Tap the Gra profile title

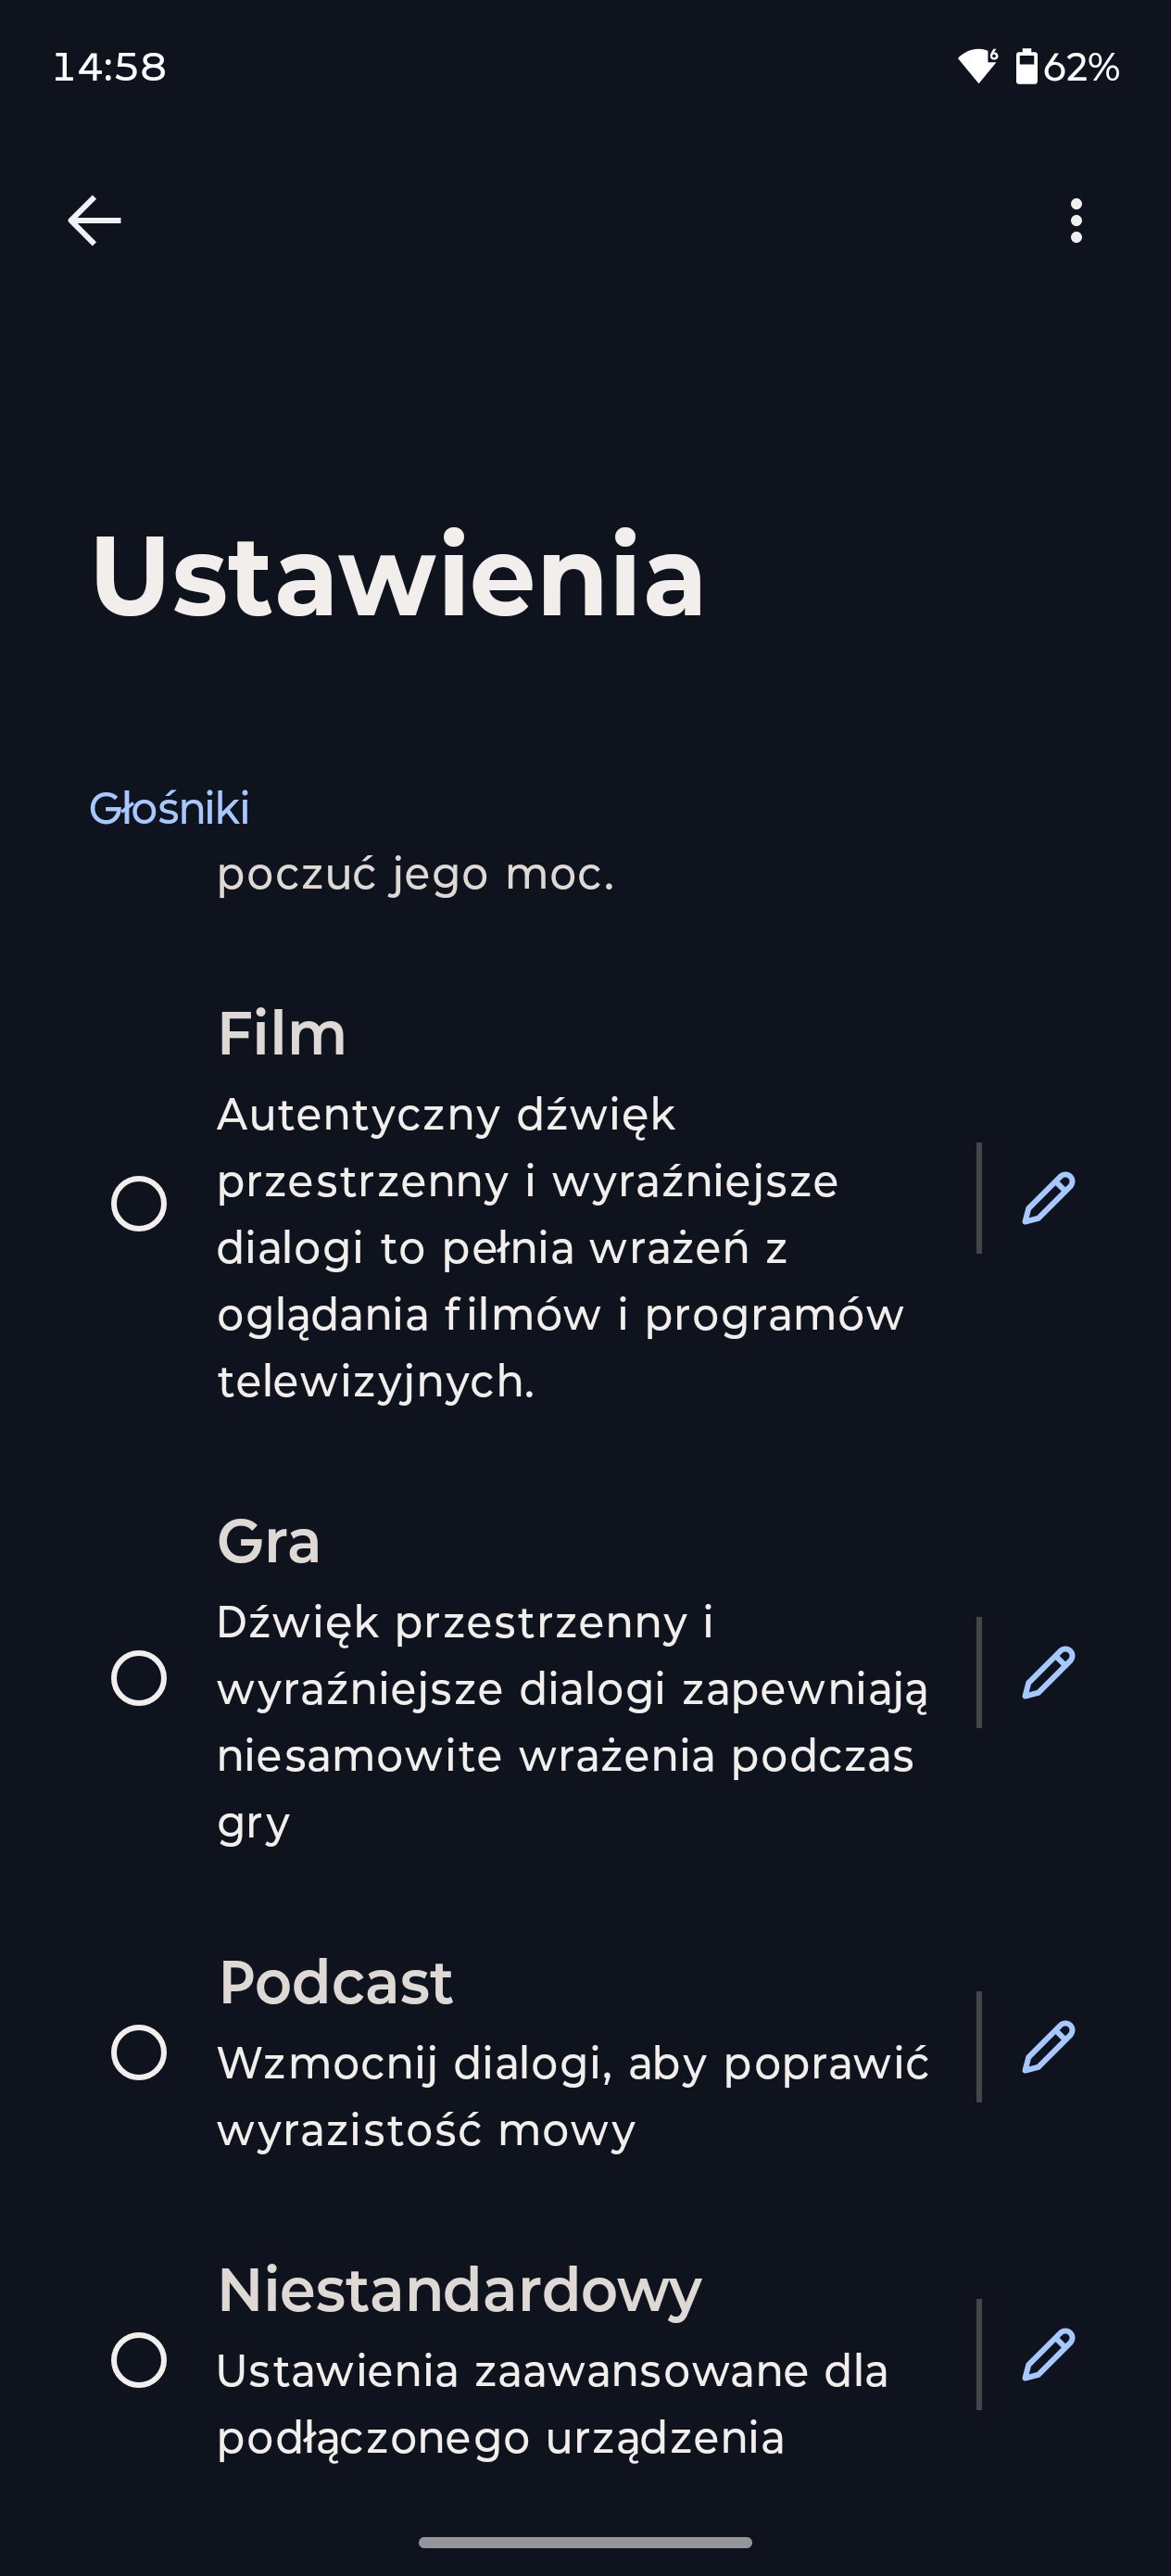click(269, 1541)
